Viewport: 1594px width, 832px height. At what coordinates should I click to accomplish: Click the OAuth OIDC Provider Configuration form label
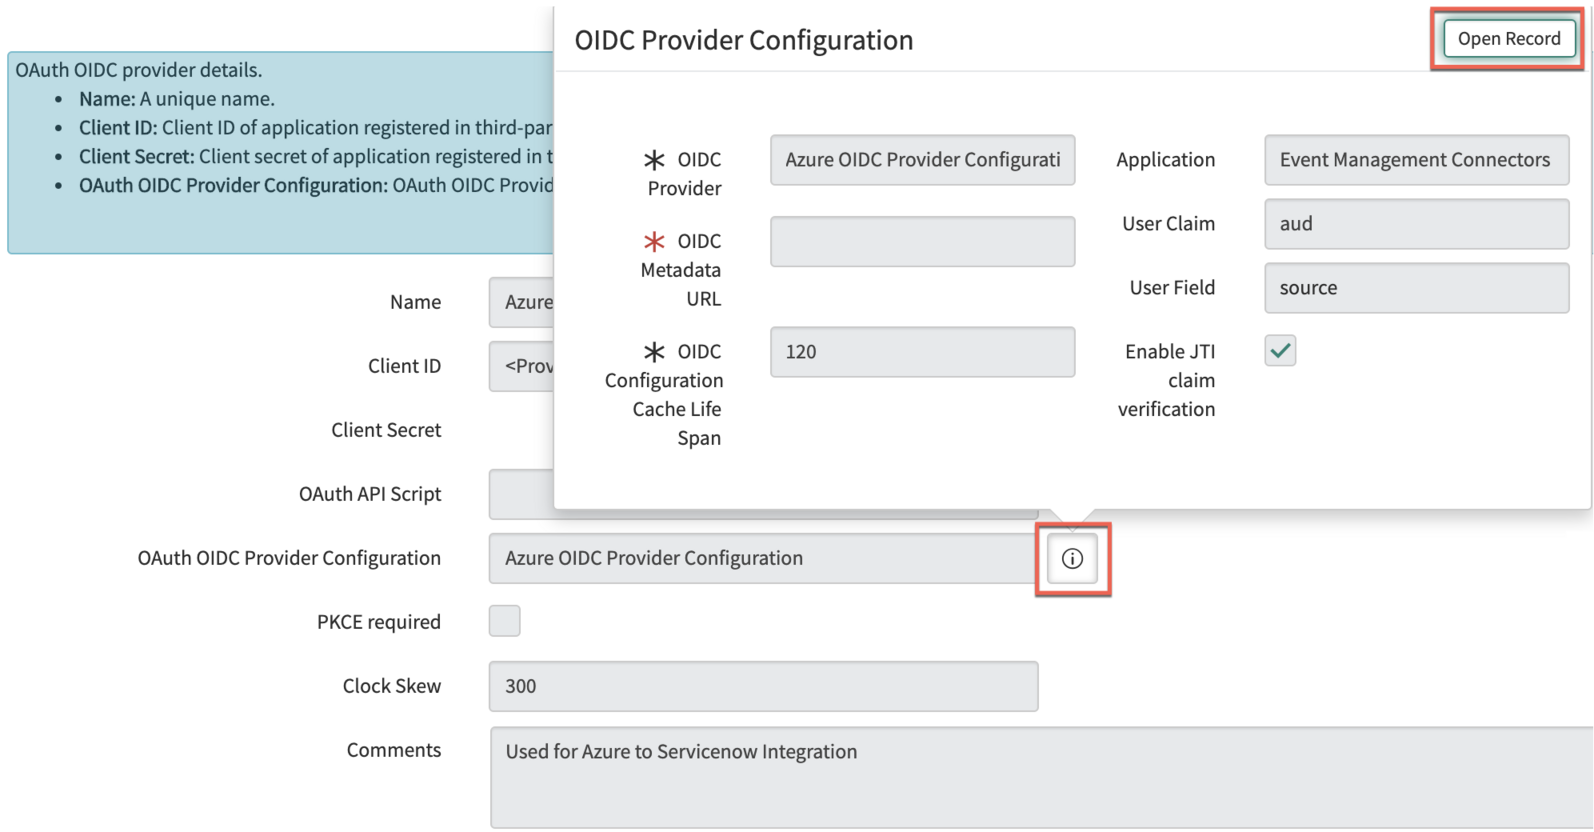pyautogui.click(x=289, y=558)
